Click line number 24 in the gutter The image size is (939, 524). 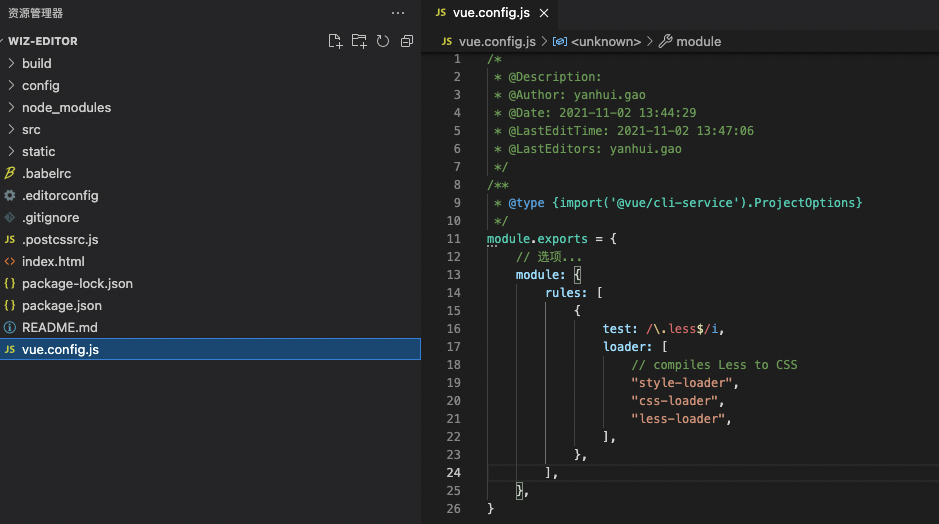tap(453, 472)
